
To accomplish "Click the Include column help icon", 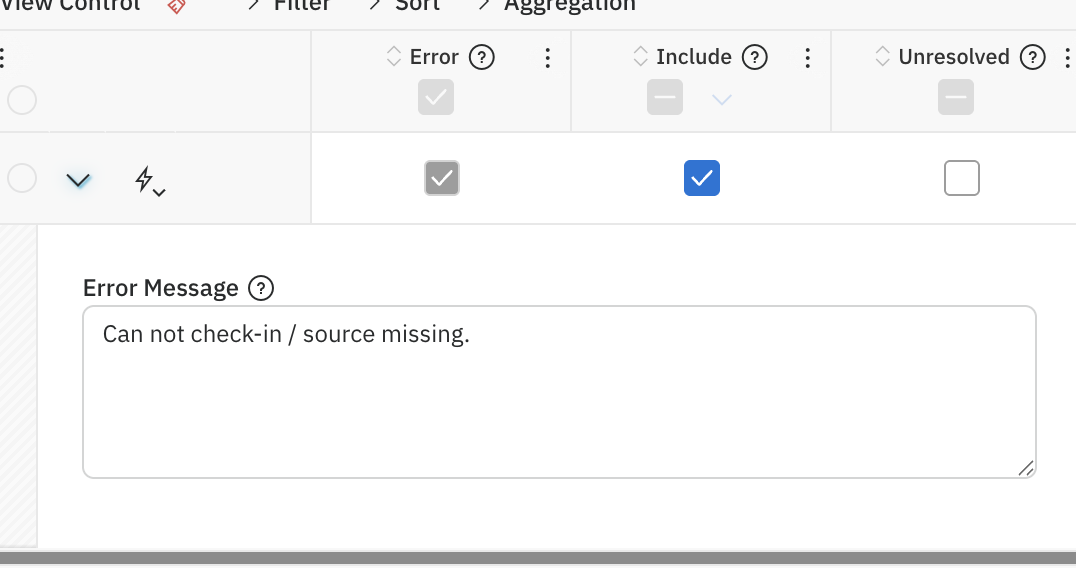I will 755,58.
